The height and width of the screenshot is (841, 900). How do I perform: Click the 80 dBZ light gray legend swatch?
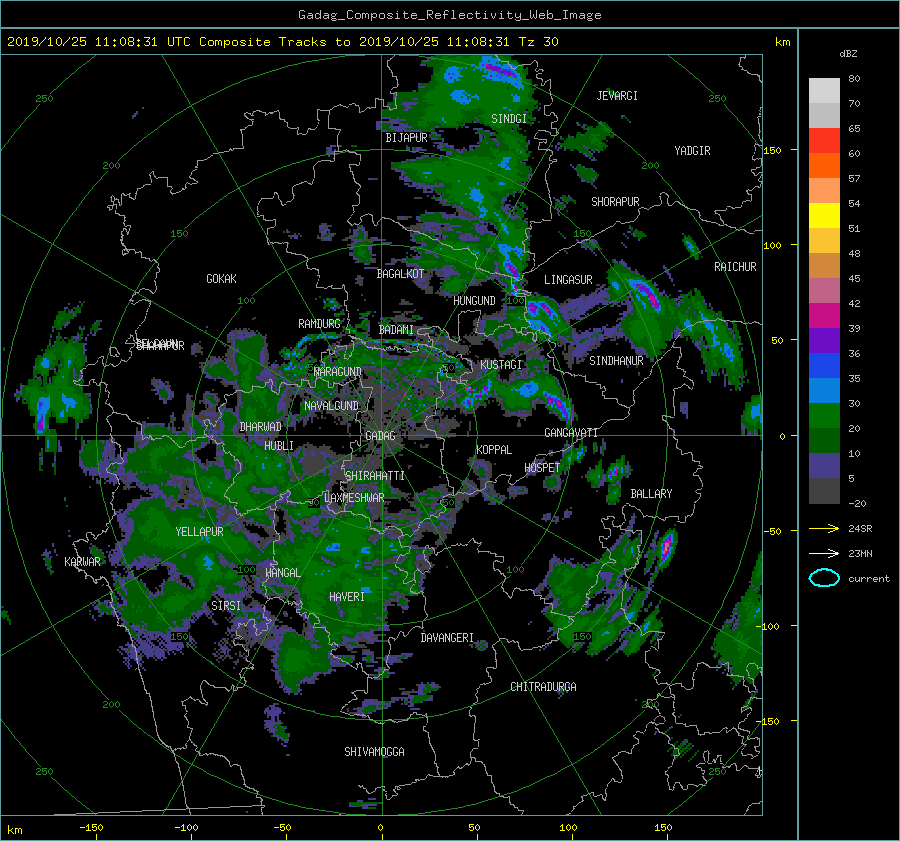[x=824, y=91]
